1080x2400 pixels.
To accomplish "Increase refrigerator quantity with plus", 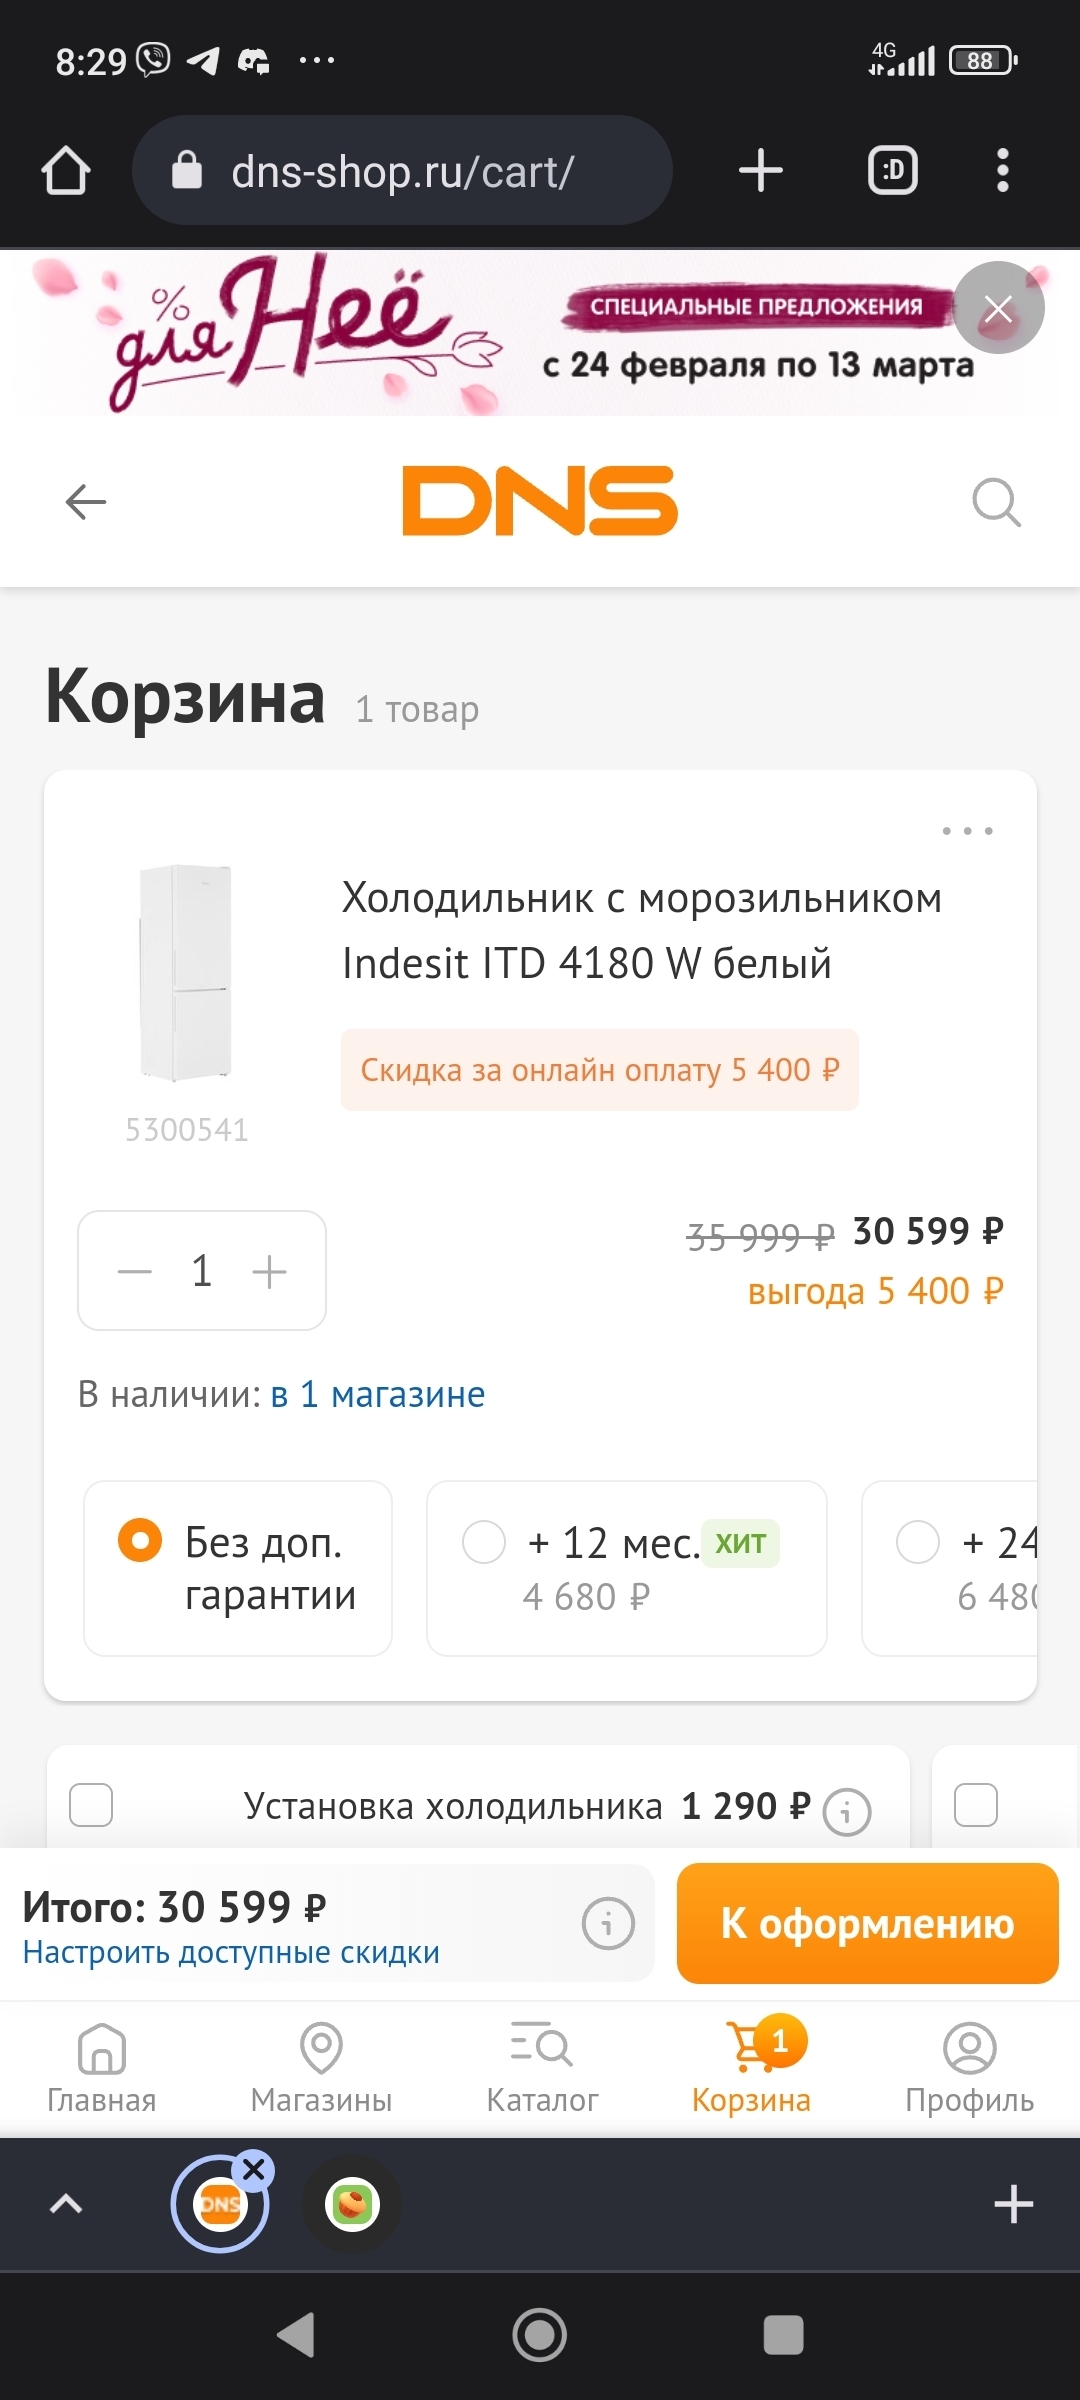I will coord(269,1272).
